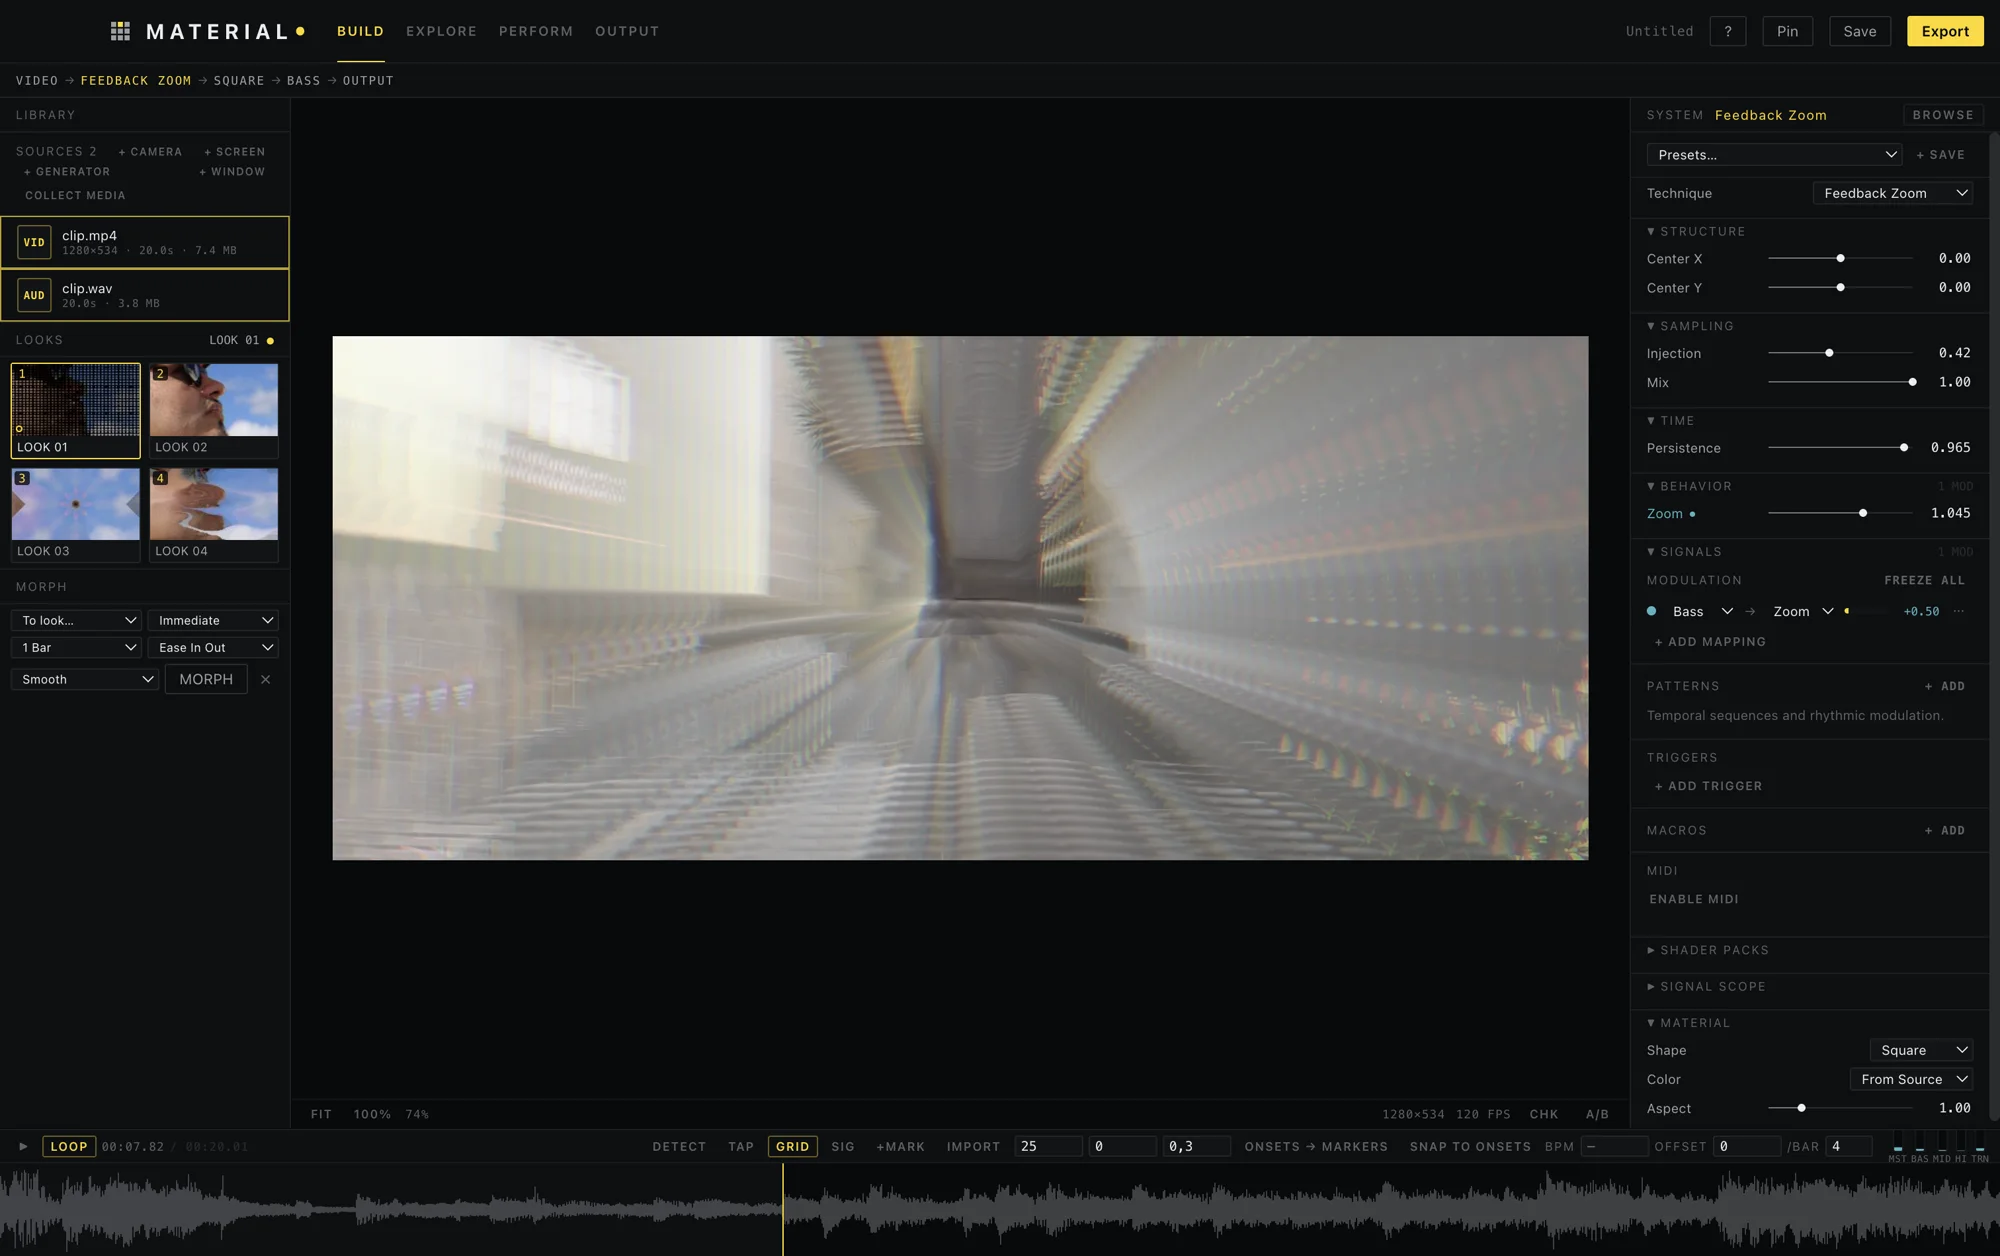Click the Pin button
The image size is (2000, 1256).
tap(1787, 31)
